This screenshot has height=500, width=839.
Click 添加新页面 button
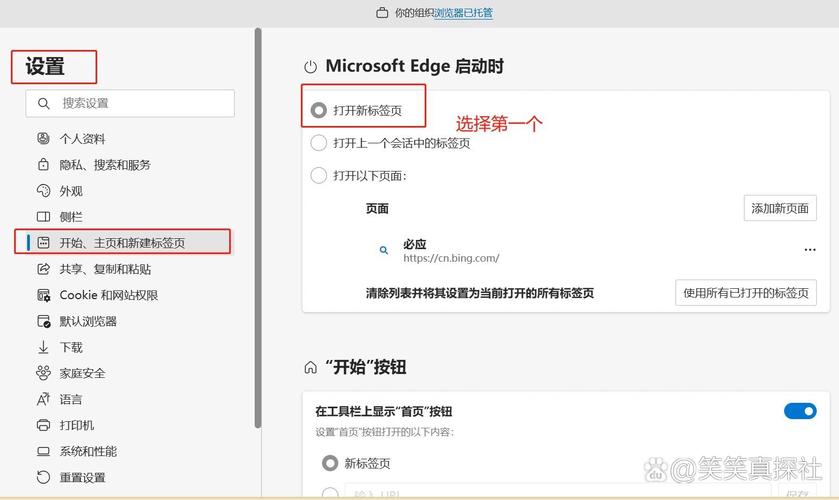click(x=780, y=208)
